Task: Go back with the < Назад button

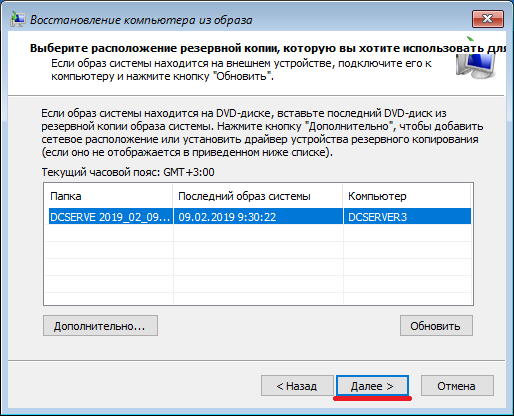Action: [x=297, y=386]
